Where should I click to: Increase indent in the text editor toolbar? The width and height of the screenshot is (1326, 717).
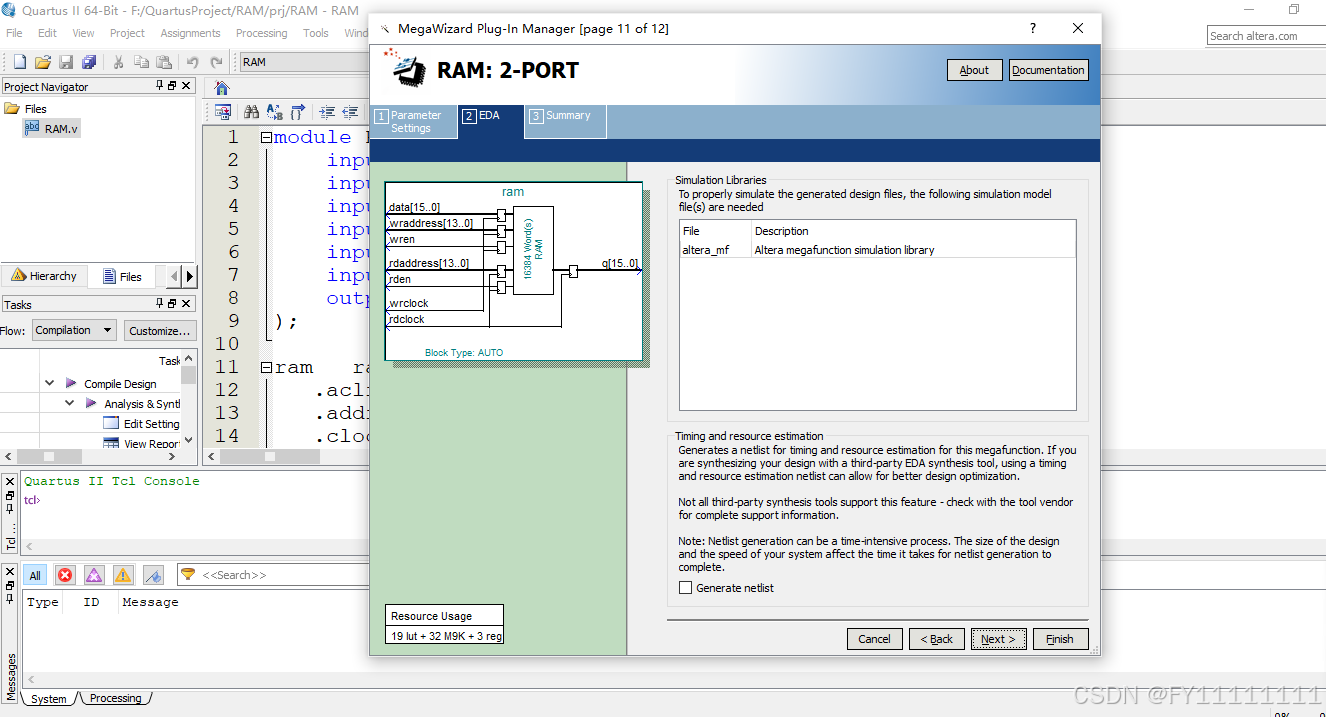[326, 112]
